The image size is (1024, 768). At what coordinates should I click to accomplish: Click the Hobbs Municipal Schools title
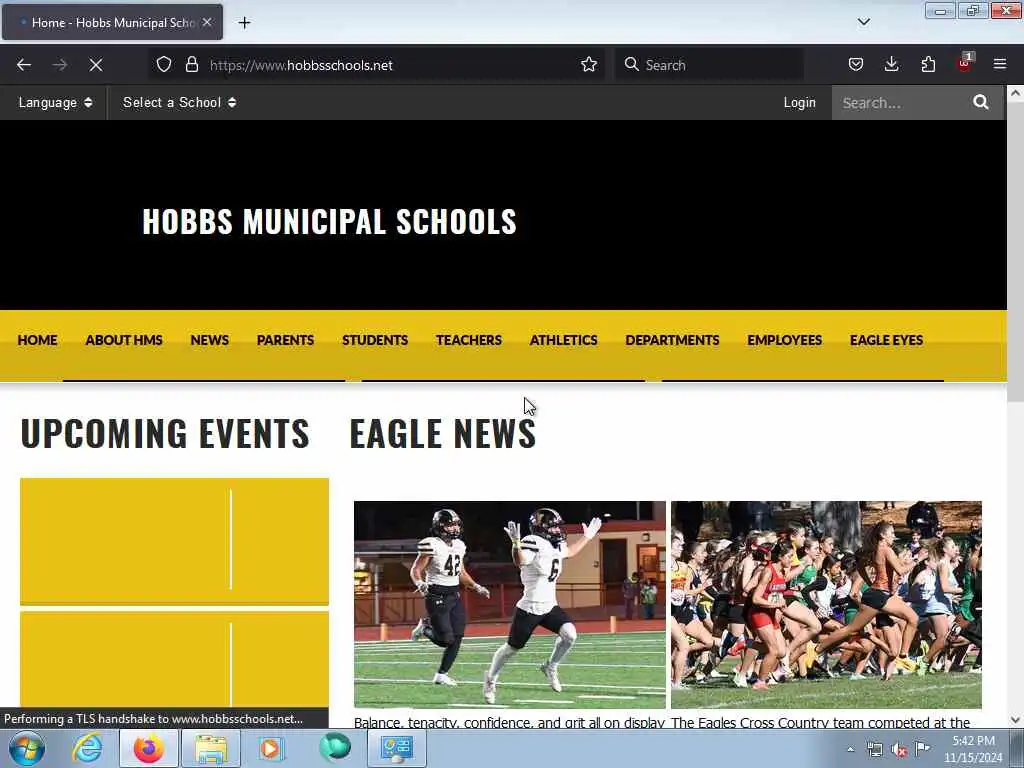click(x=330, y=221)
